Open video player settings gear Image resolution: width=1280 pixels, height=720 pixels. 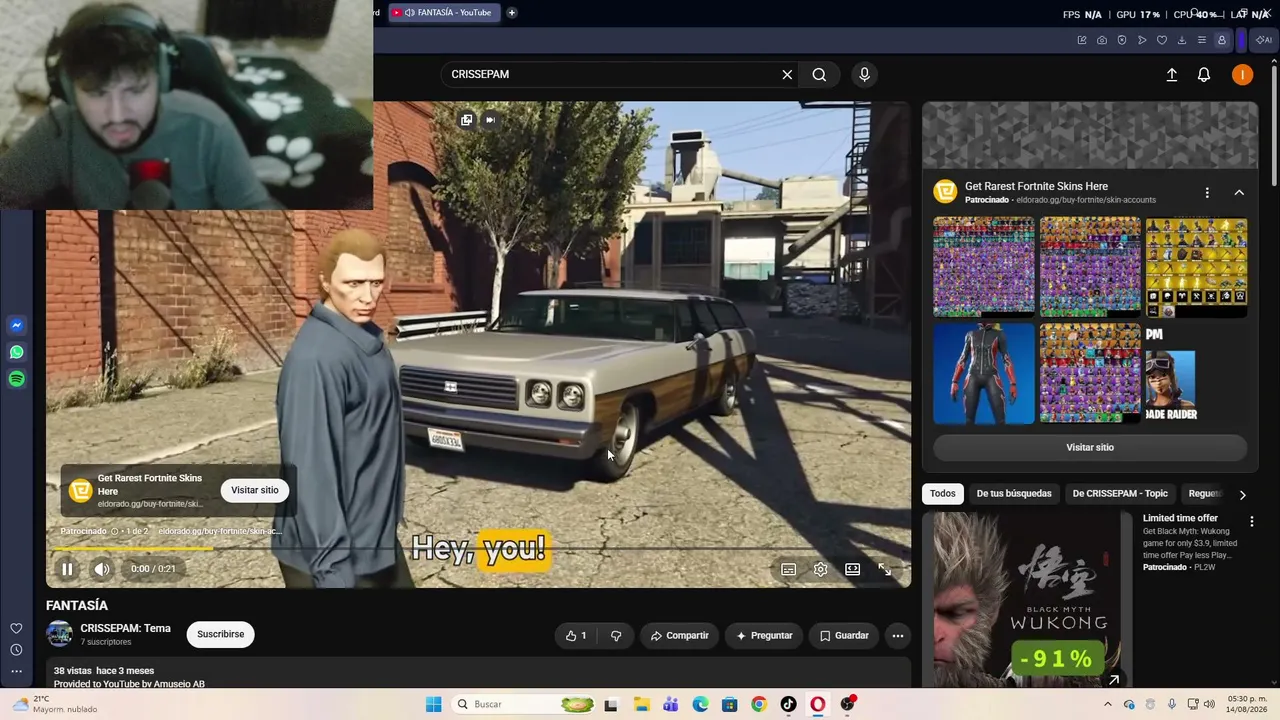tap(821, 569)
